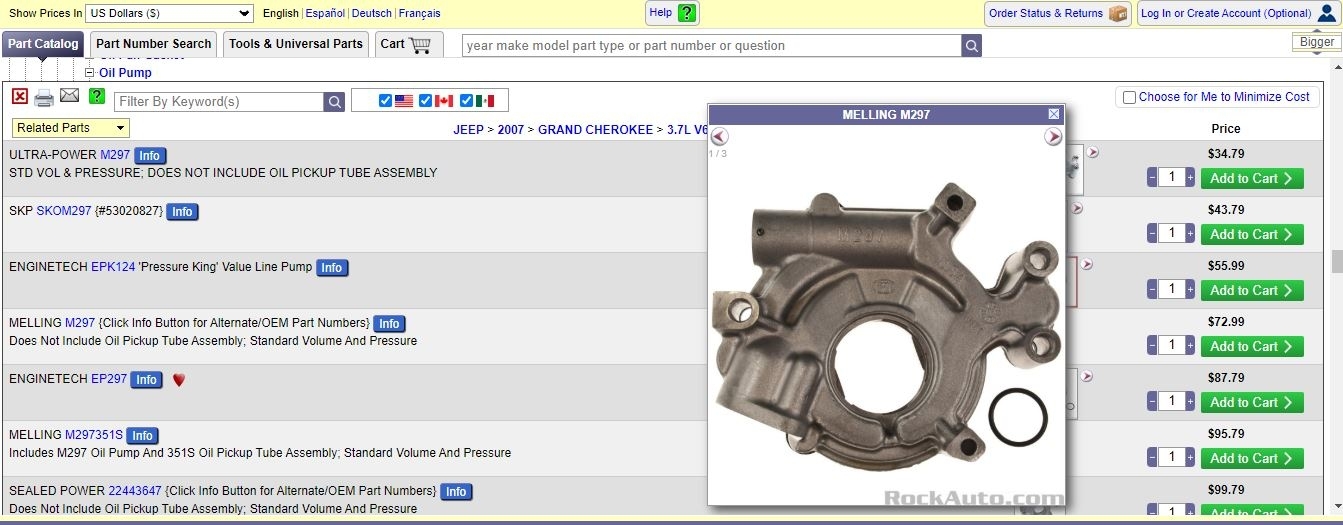Viewport: 1343px width, 525px height.
Task: Add the $43.79 part to cart
Action: (1251, 235)
